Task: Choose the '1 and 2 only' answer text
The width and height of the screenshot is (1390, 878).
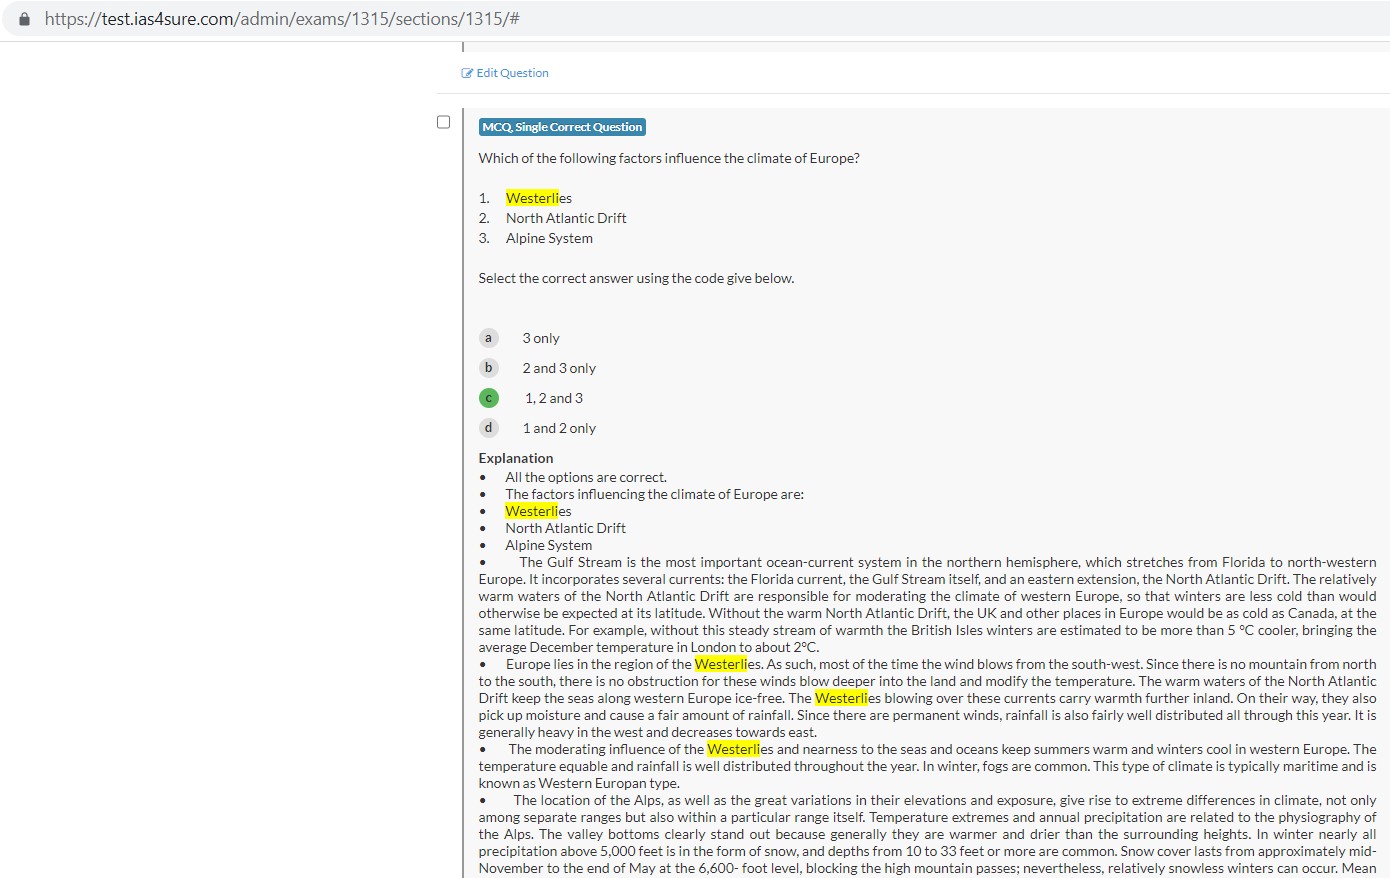Action: pos(559,429)
